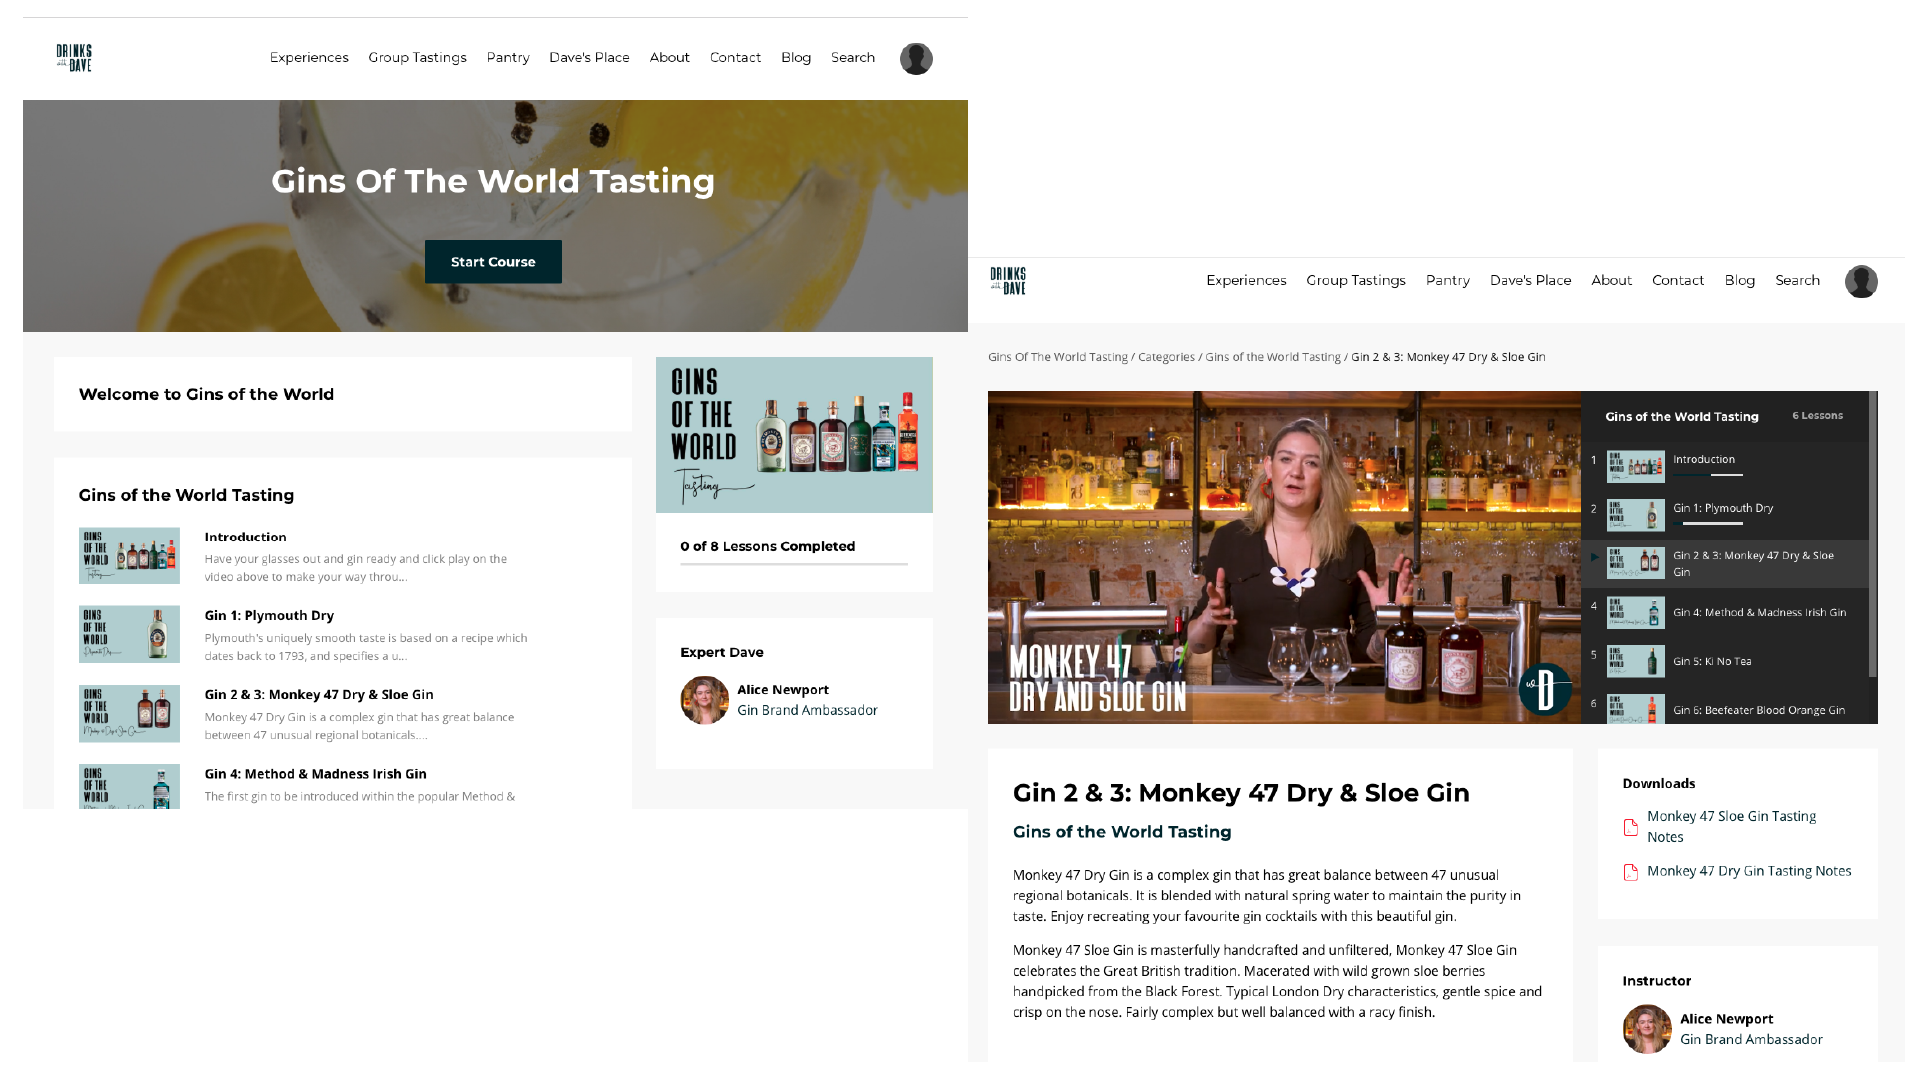Open Contact in left page nav
This screenshot has height=1080, width=1920.
click(x=735, y=58)
